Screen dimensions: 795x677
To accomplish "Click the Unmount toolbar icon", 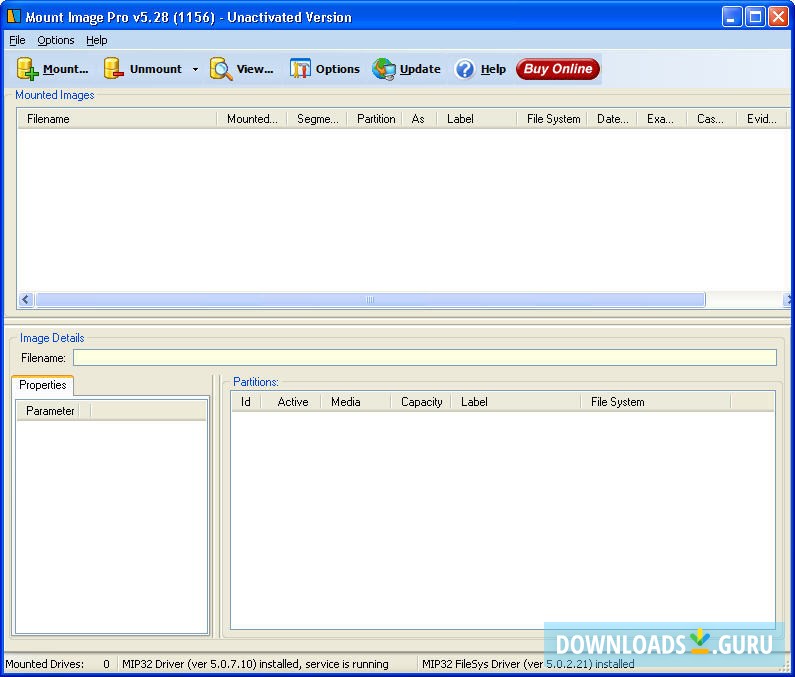I will pos(114,69).
